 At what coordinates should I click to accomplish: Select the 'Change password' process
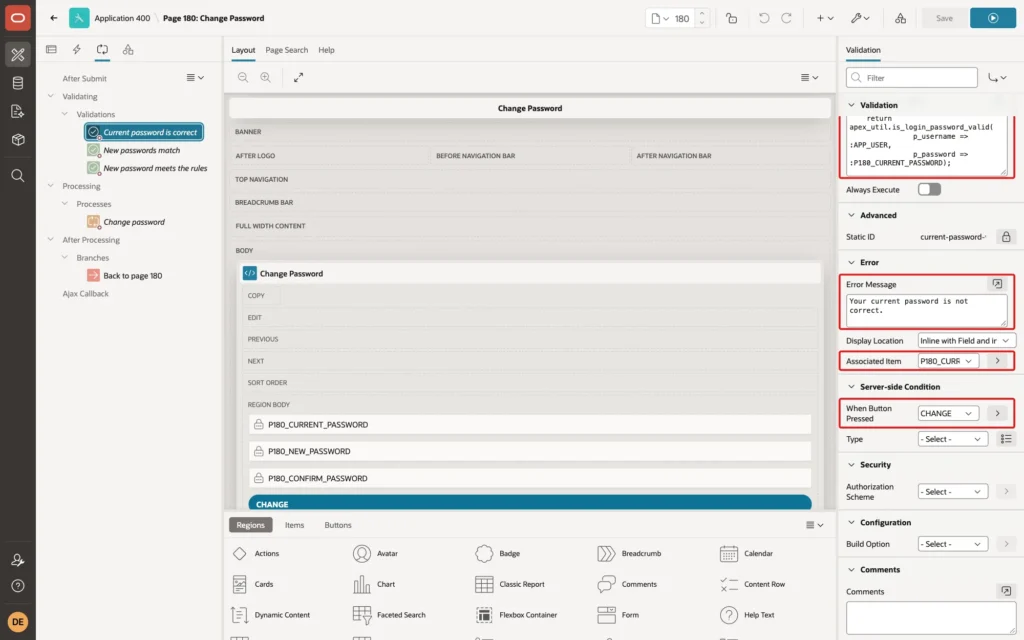click(x=134, y=222)
